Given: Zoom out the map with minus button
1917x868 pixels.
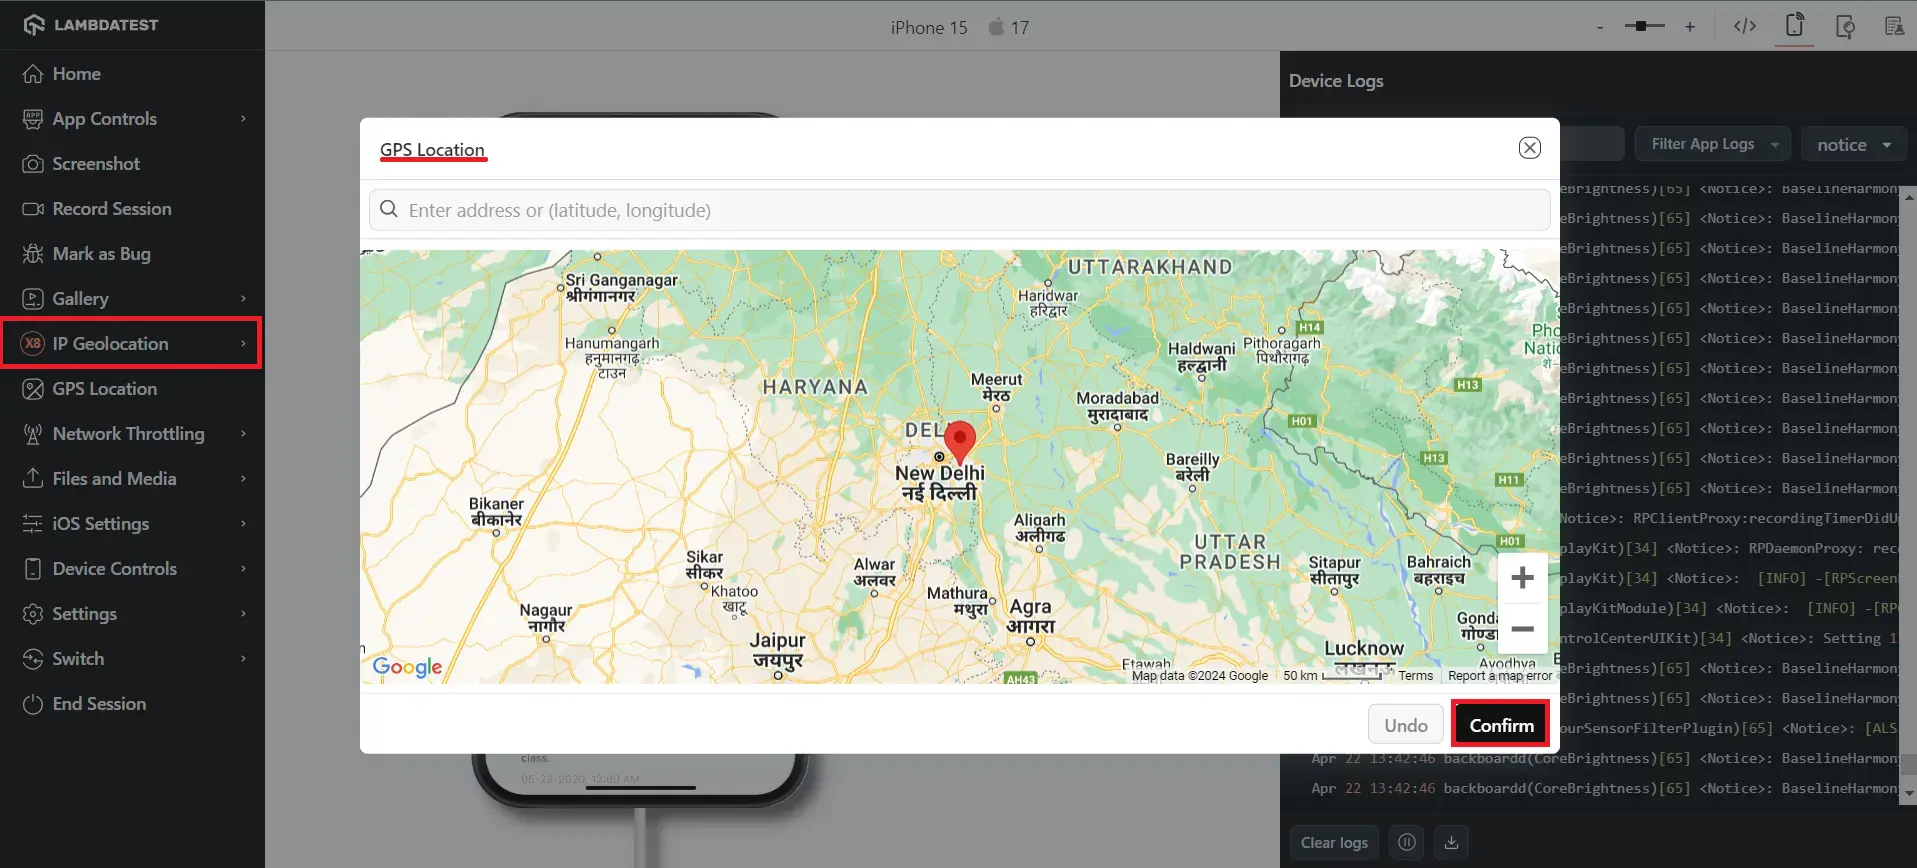Looking at the screenshot, I should pyautogui.click(x=1522, y=629).
